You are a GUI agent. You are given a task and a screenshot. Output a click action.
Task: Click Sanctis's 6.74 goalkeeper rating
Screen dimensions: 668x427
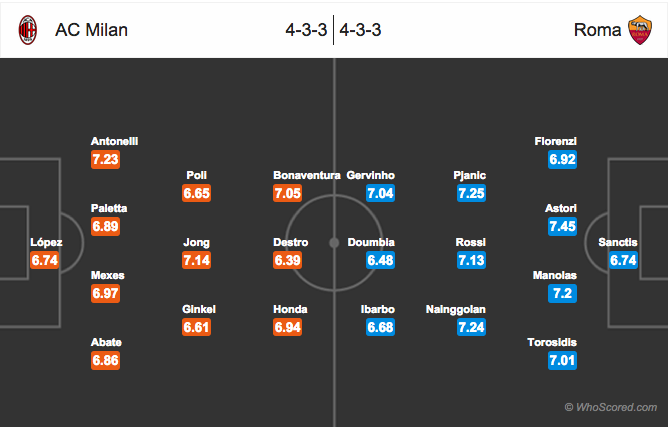pos(623,260)
